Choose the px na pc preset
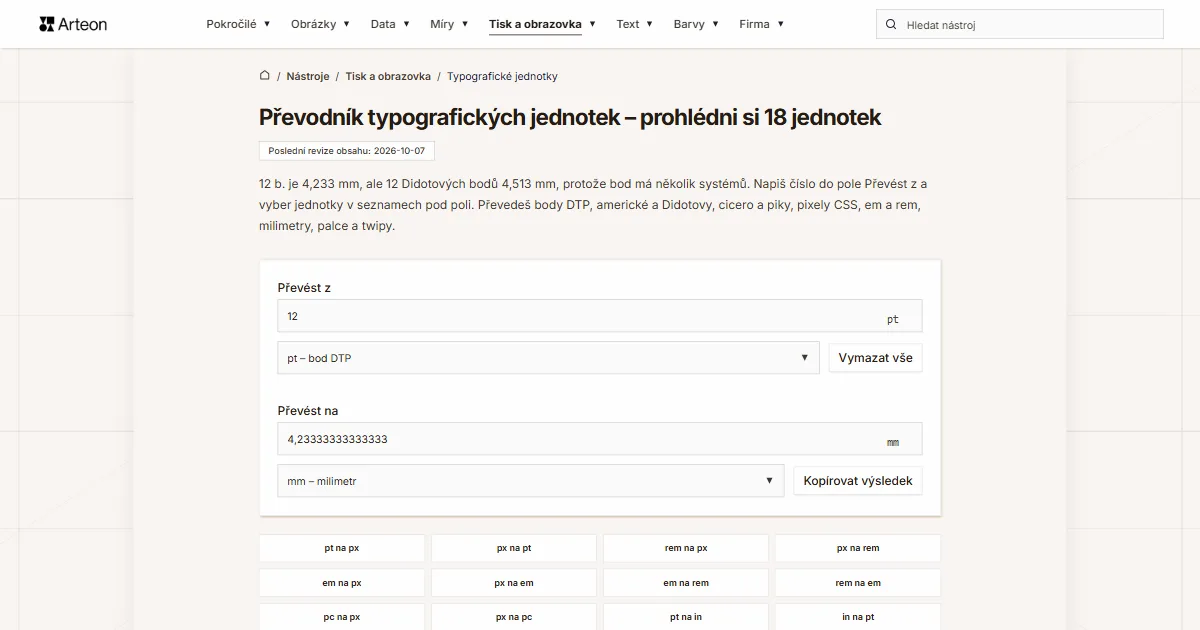This screenshot has width=1200, height=630. [514, 617]
